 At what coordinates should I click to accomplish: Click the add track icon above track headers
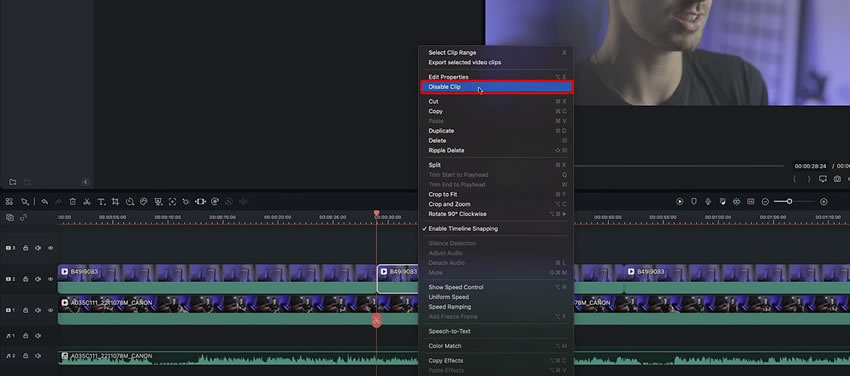click(x=10, y=217)
